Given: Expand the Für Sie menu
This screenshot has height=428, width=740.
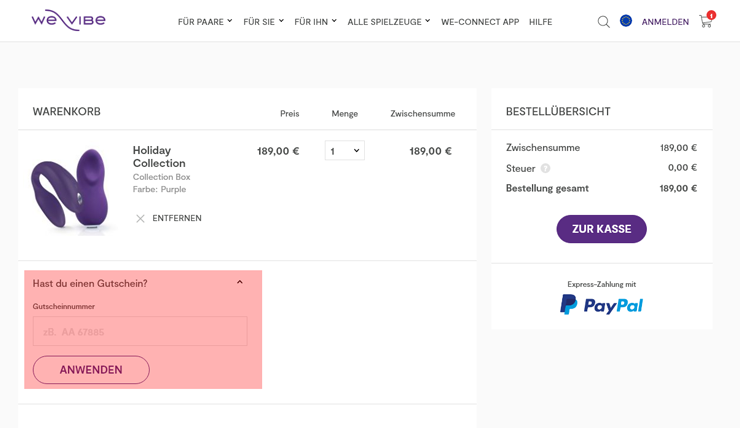Looking at the screenshot, I should tap(263, 22).
